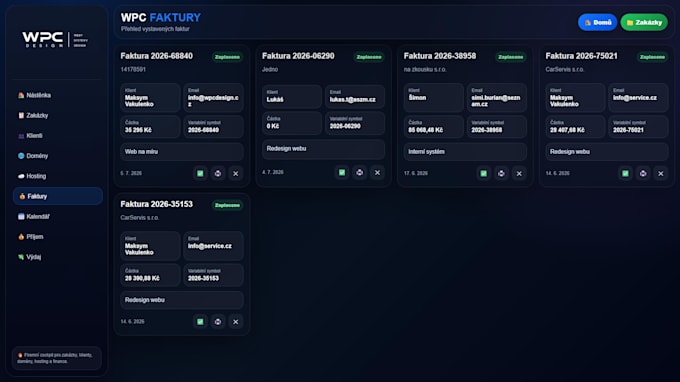The image size is (680, 382).
Task: Click green check icon on Faktura 2026-35153
Action: 200,322
